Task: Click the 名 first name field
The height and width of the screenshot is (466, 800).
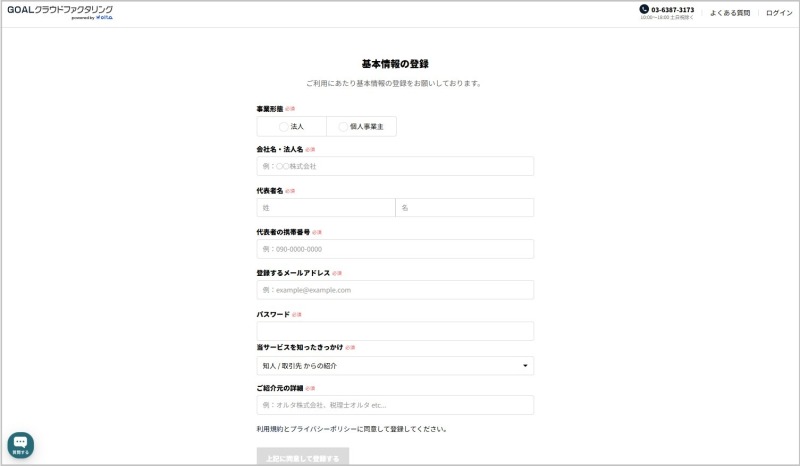Action: pyautogui.click(x=464, y=208)
